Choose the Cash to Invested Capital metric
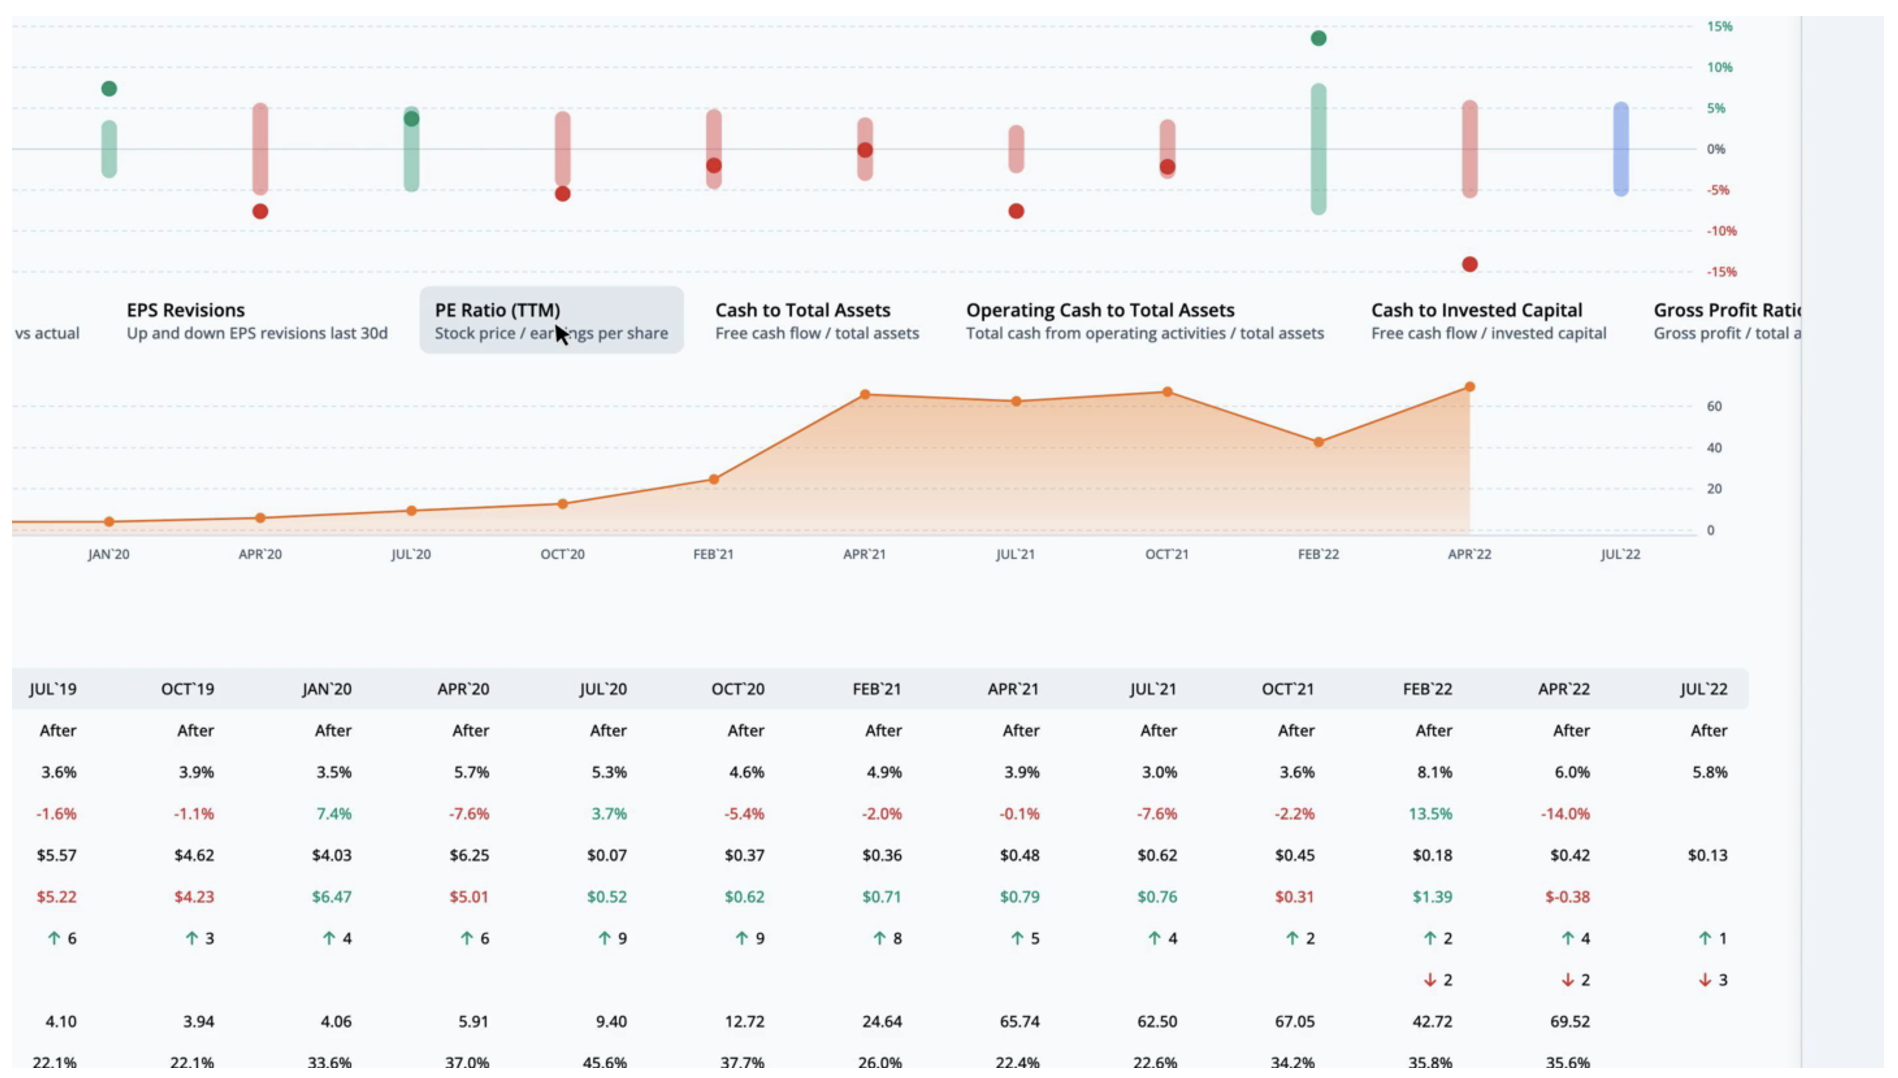 (1488, 320)
